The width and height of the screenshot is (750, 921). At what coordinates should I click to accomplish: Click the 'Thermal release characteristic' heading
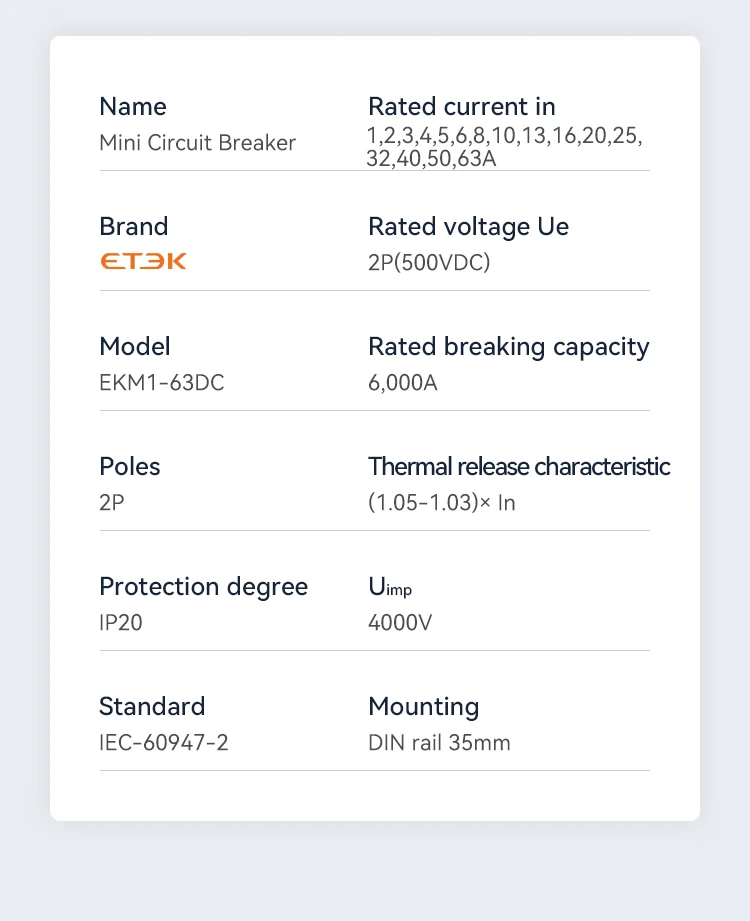coord(519,467)
